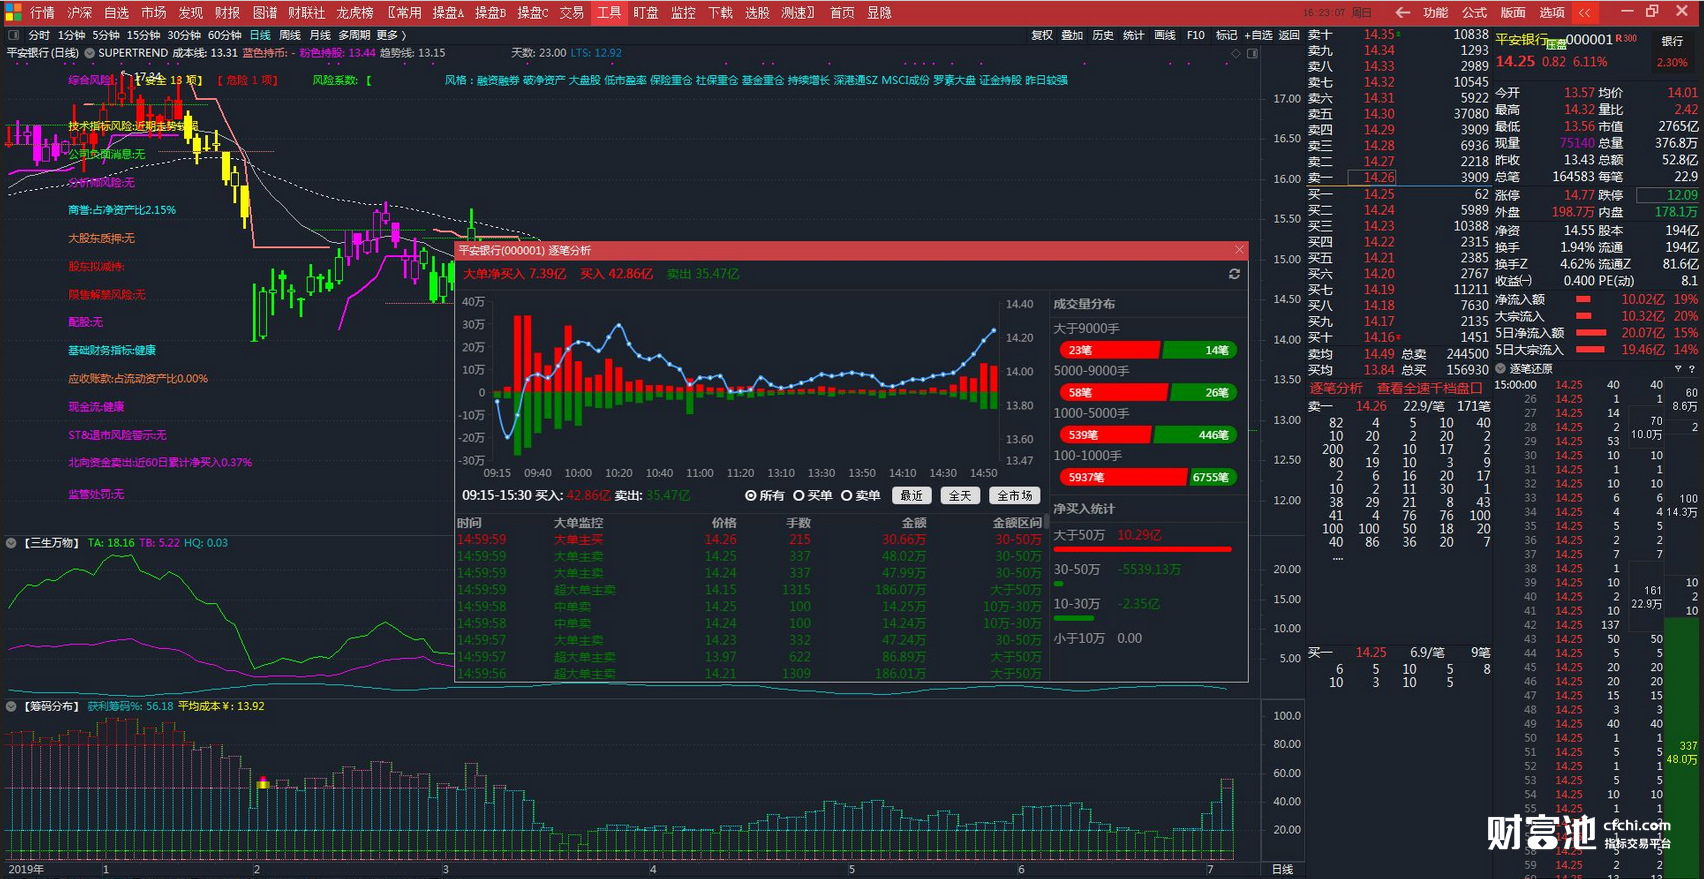Screen dimensions: 1704x879
Task: Add stock via +自选
Action: click(x=1258, y=35)
